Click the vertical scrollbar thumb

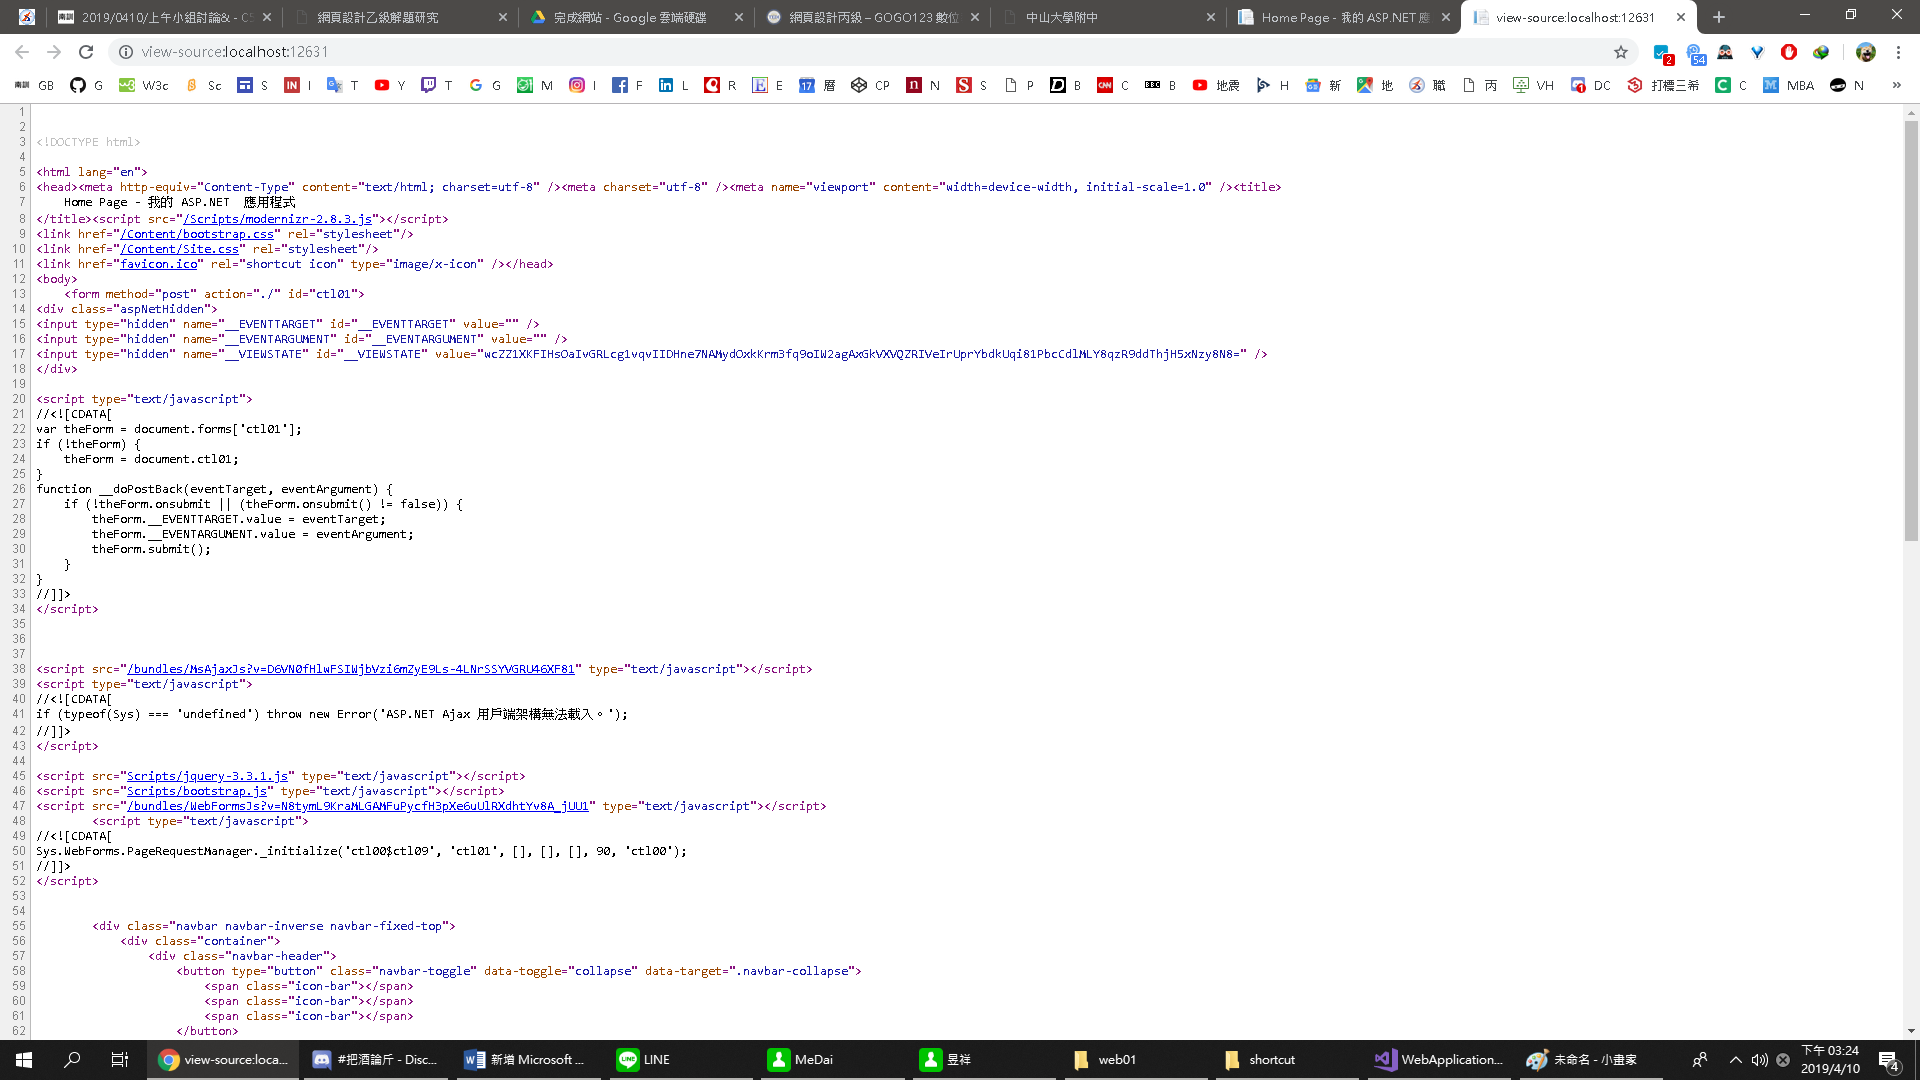pyautogui.click(x=1911, y=330)
